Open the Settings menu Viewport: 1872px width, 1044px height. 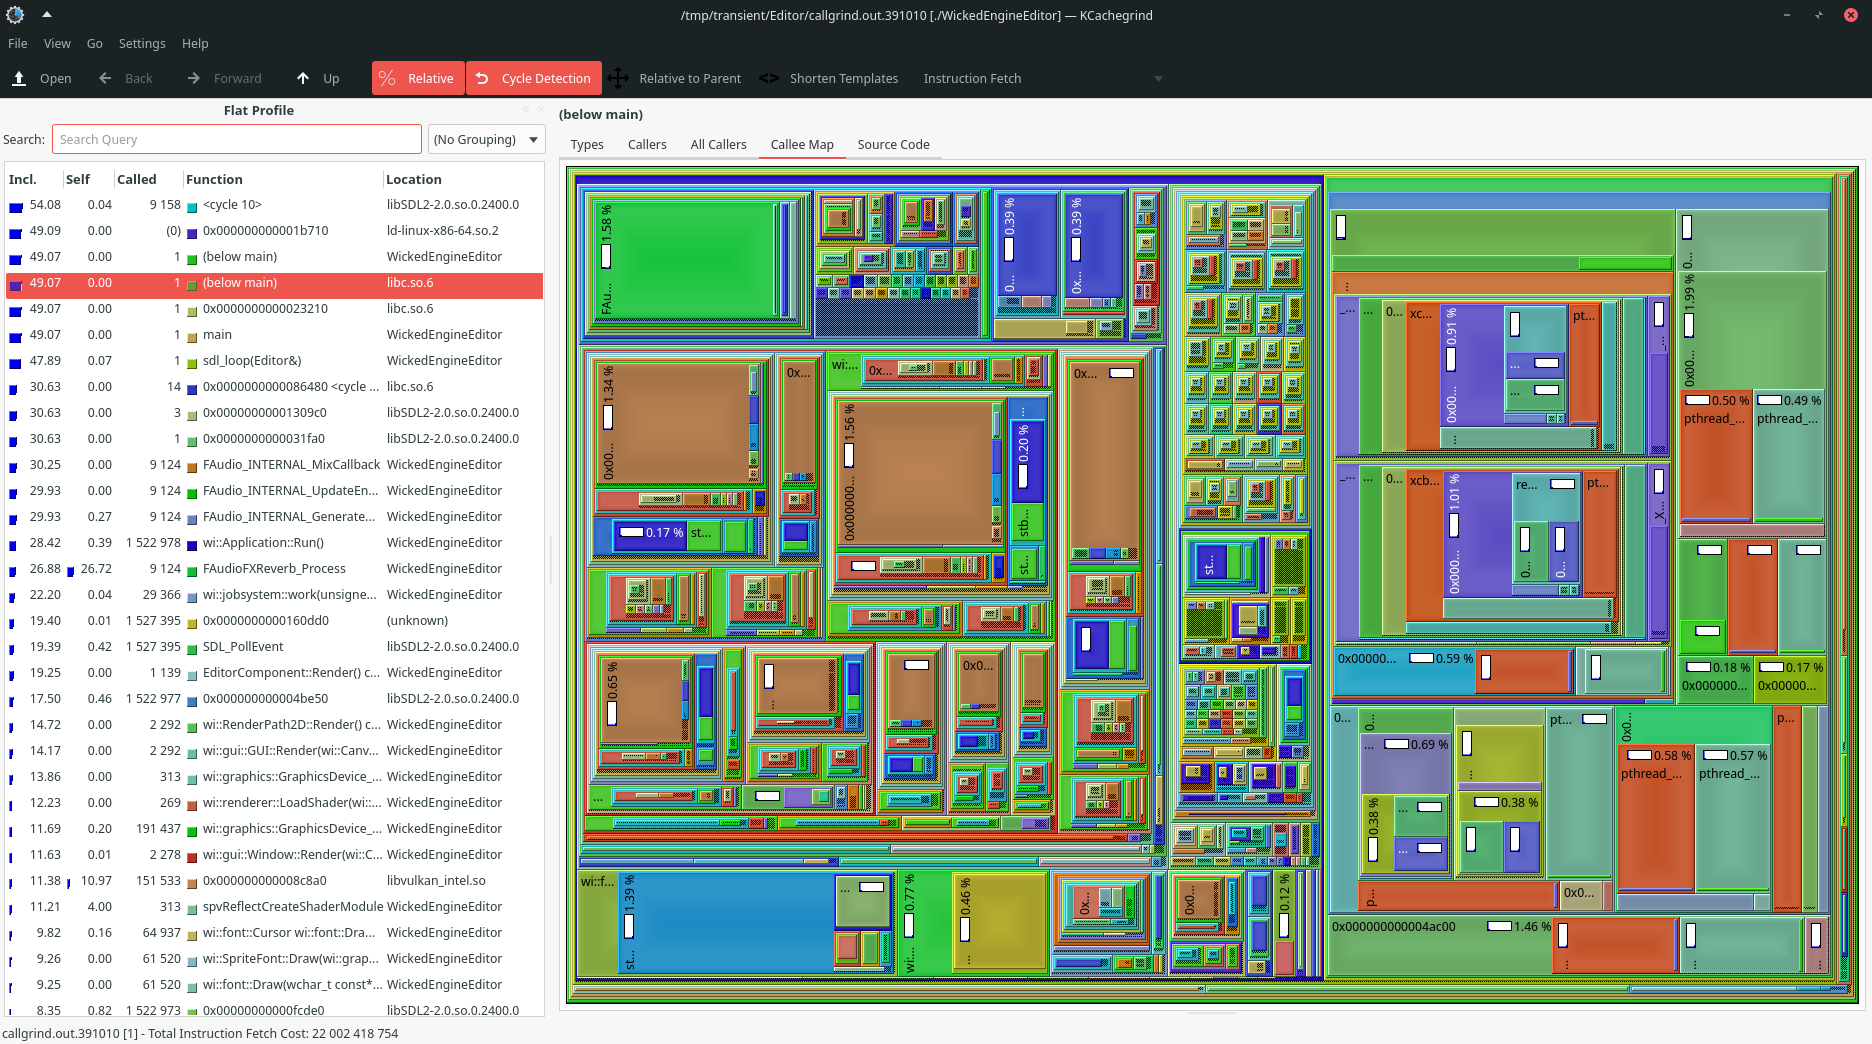pyautogui.click(x=142, y=43)
